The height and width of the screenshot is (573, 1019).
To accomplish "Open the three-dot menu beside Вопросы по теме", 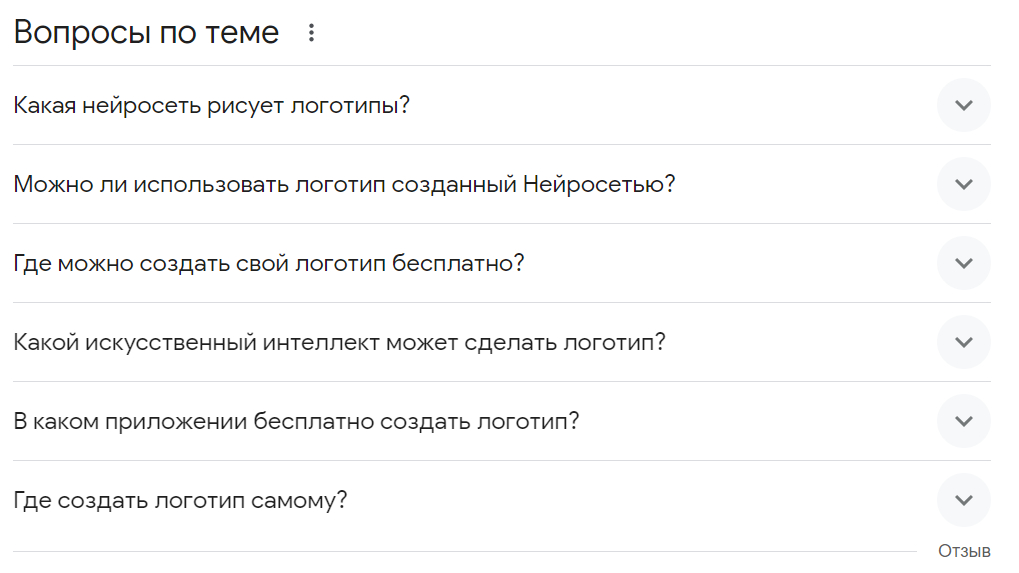I will click(x=311, y=33).
